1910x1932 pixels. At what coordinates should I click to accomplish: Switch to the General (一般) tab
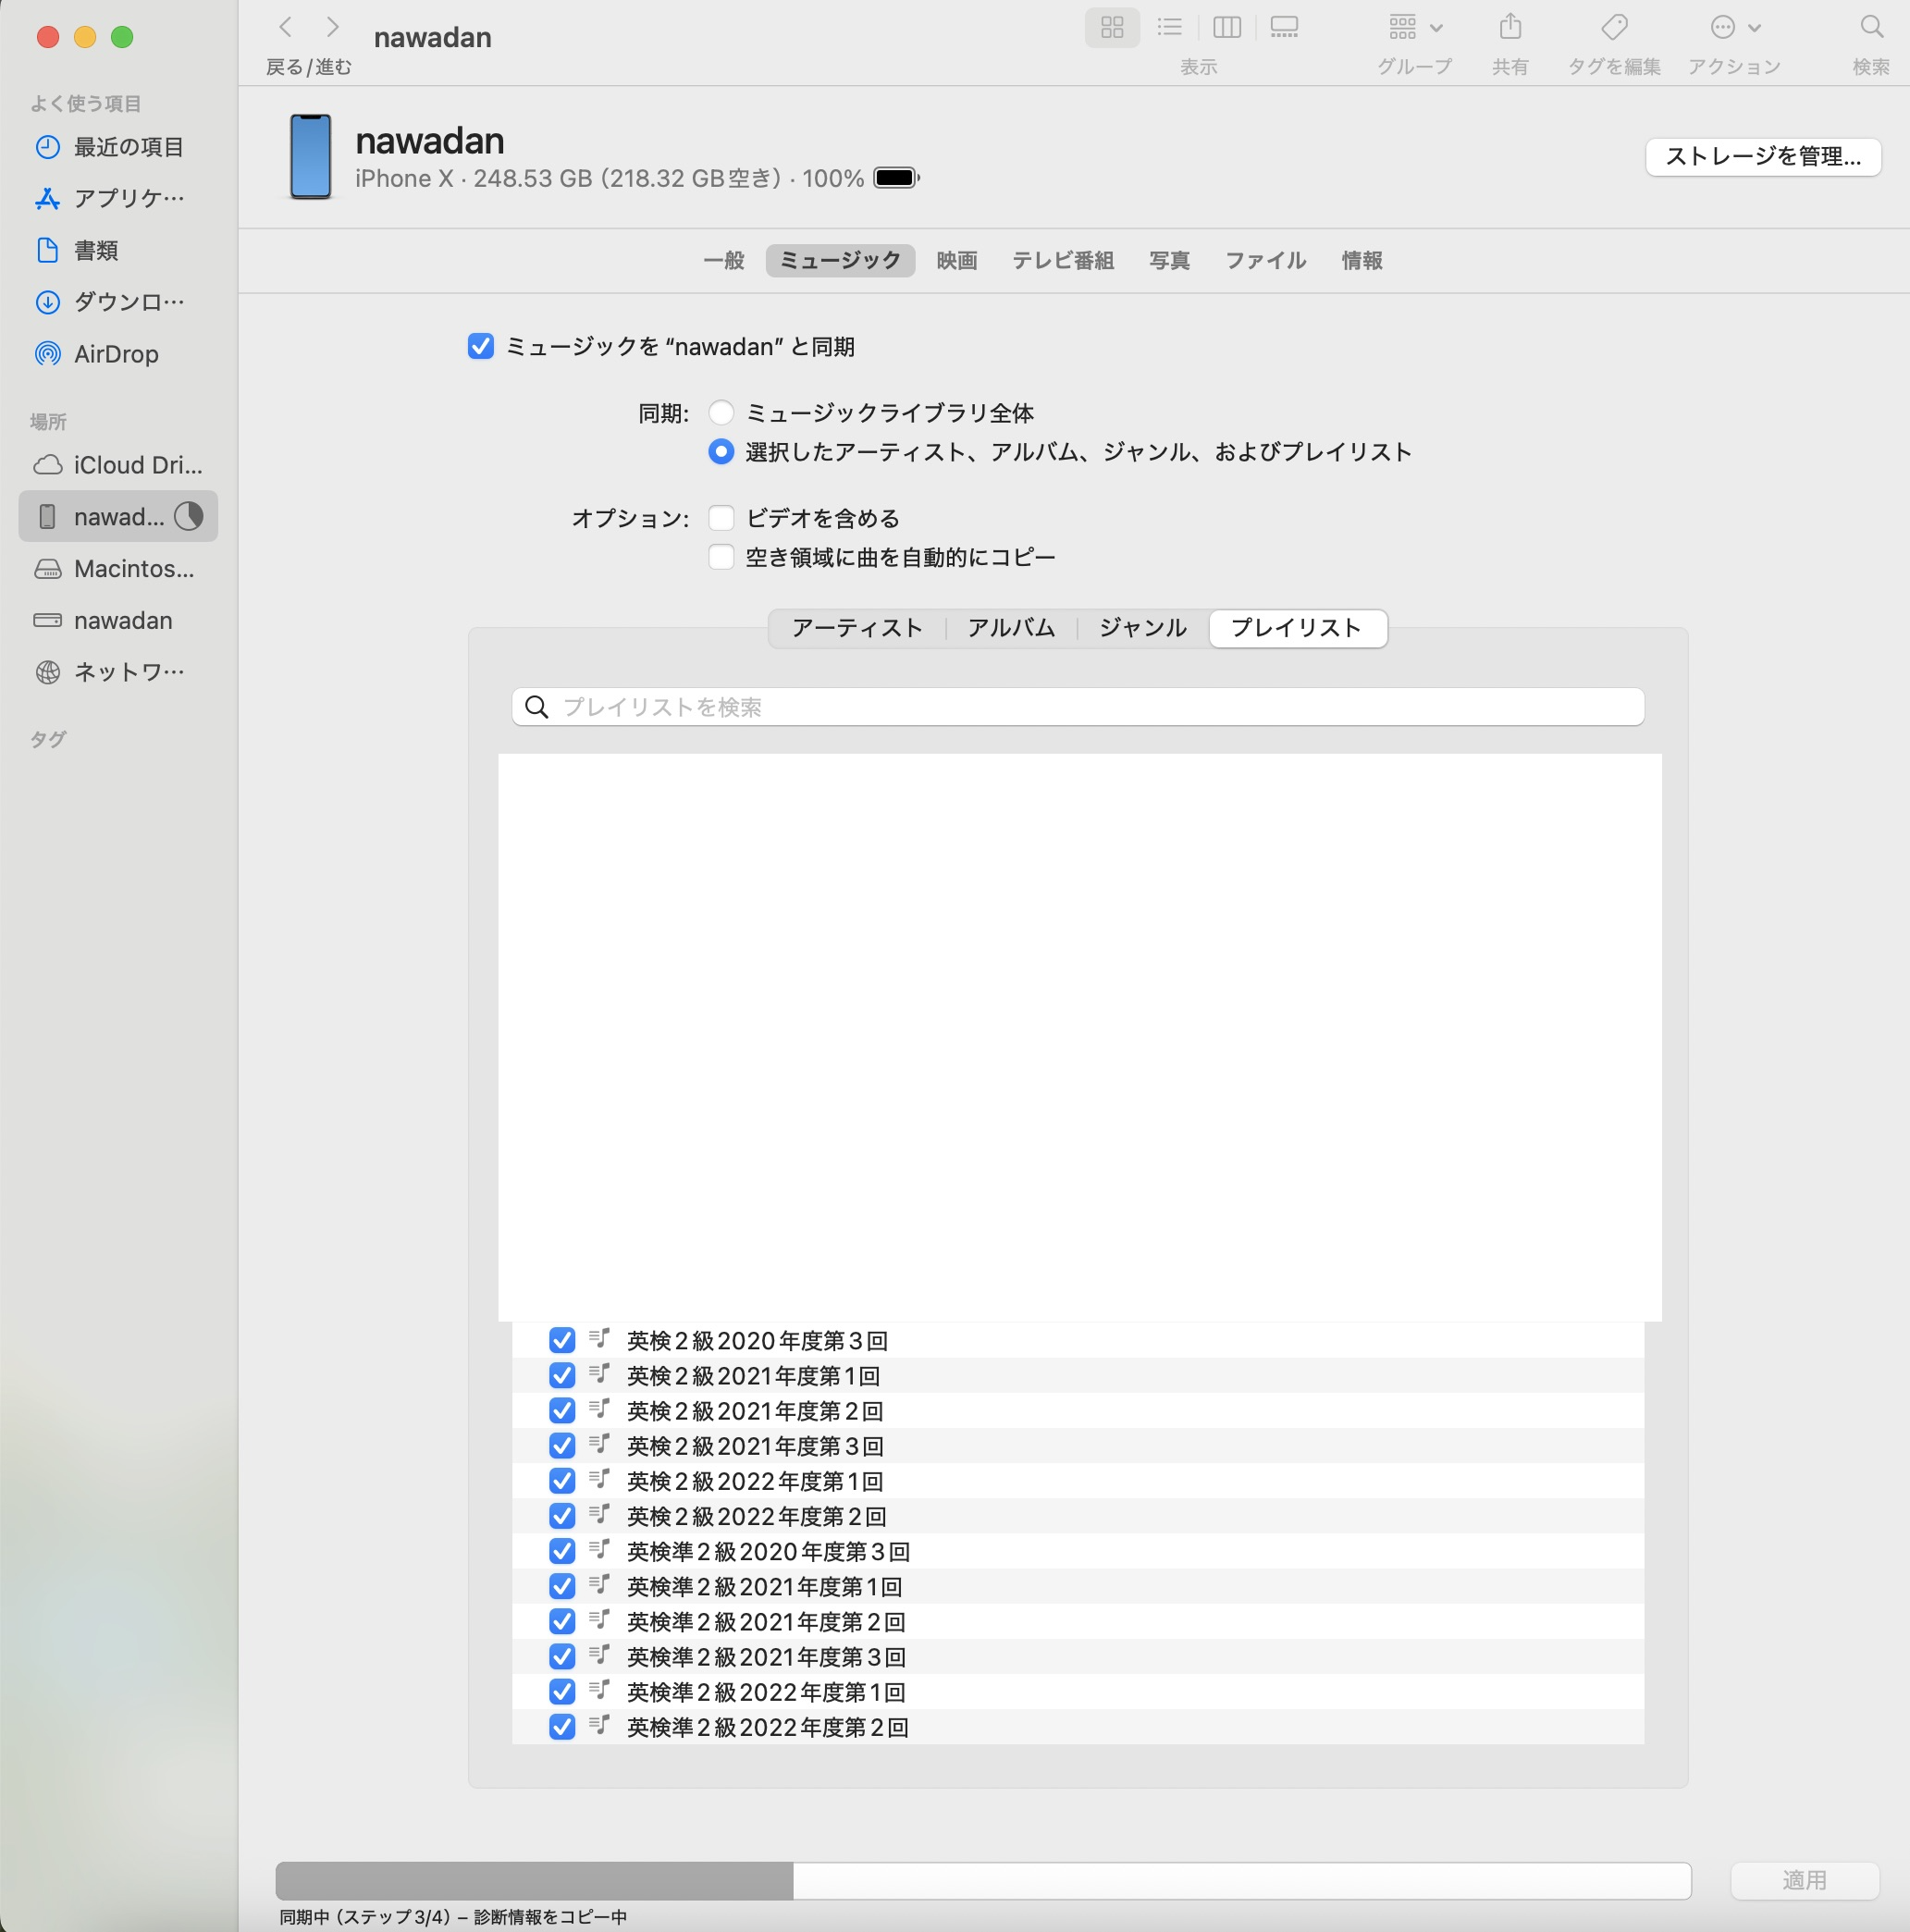[x=724, y=261]
